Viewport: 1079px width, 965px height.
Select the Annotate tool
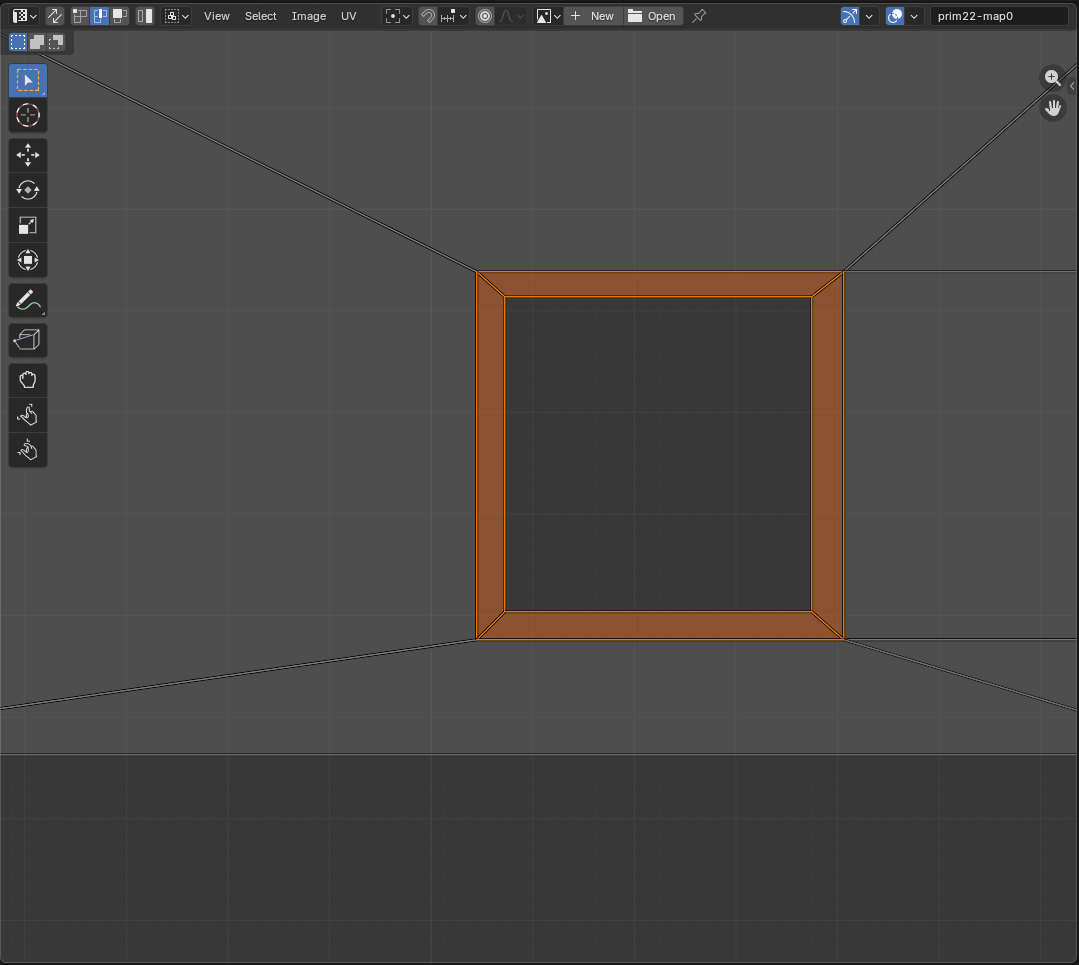coord(28,300)
